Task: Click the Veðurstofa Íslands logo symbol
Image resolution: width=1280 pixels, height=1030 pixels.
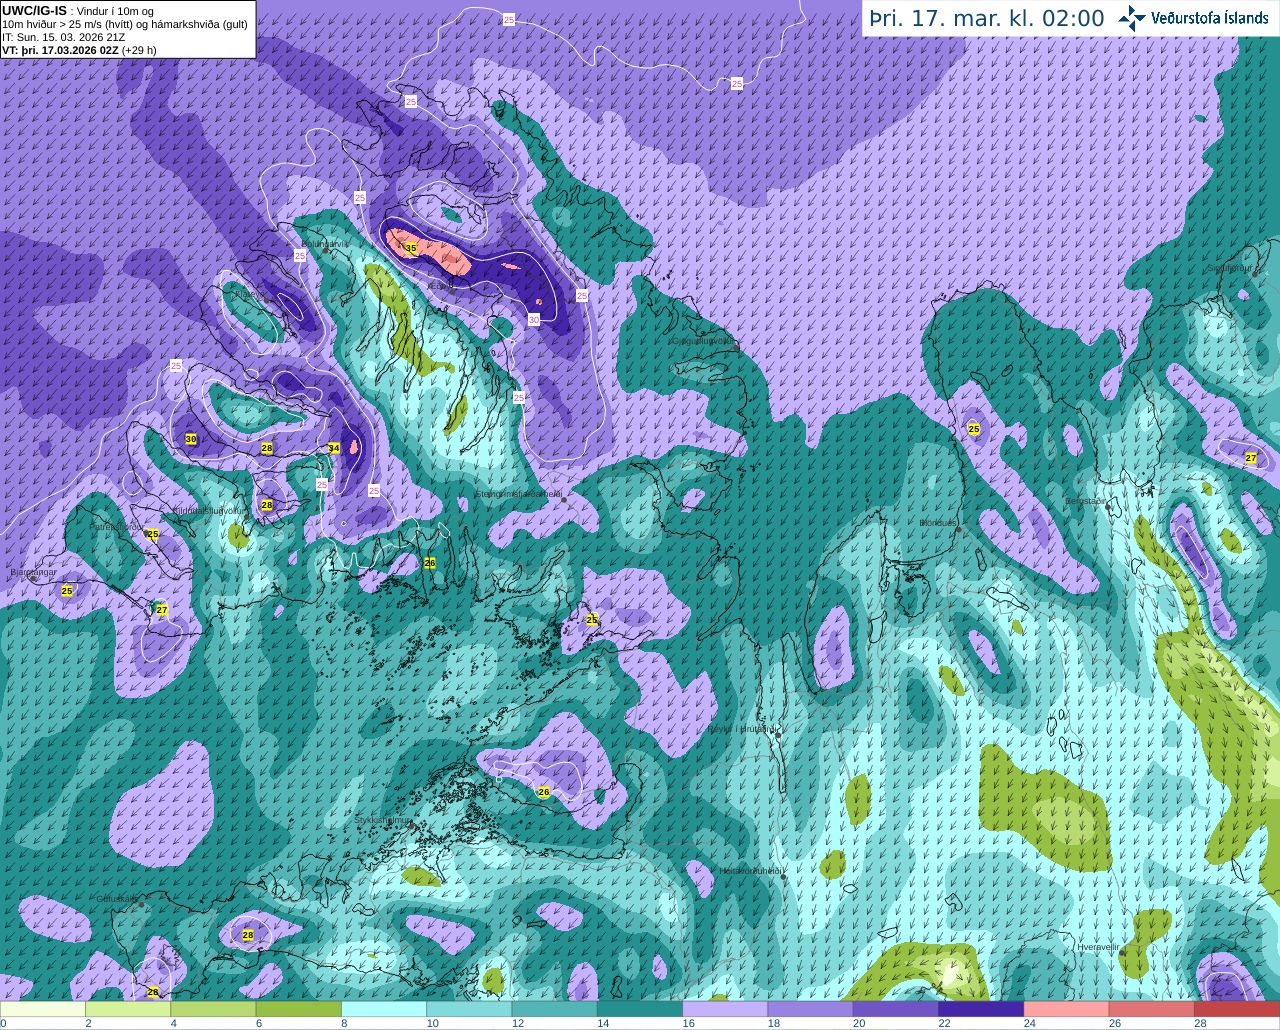Action: pyautogui.click(x=1132, y=18)
